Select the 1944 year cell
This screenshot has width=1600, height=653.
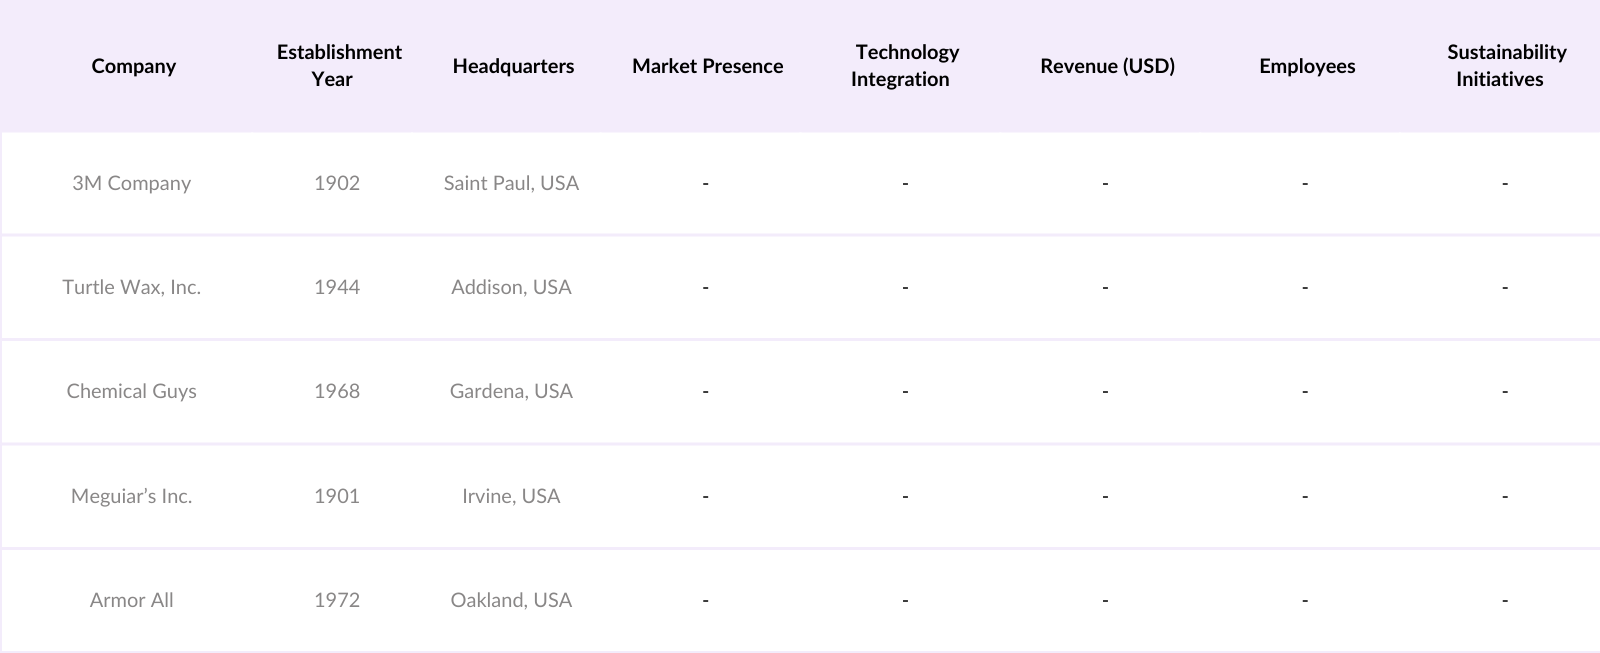pyautogui.click(x=337, y=287)
